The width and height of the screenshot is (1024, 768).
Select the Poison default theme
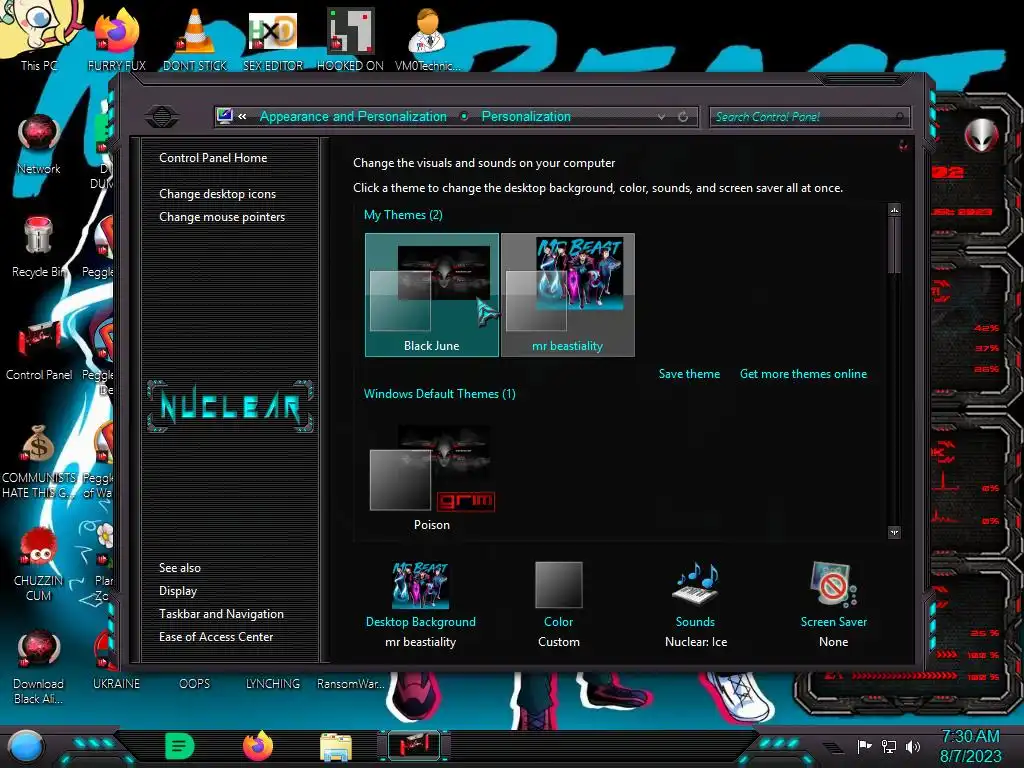point(432,477)
